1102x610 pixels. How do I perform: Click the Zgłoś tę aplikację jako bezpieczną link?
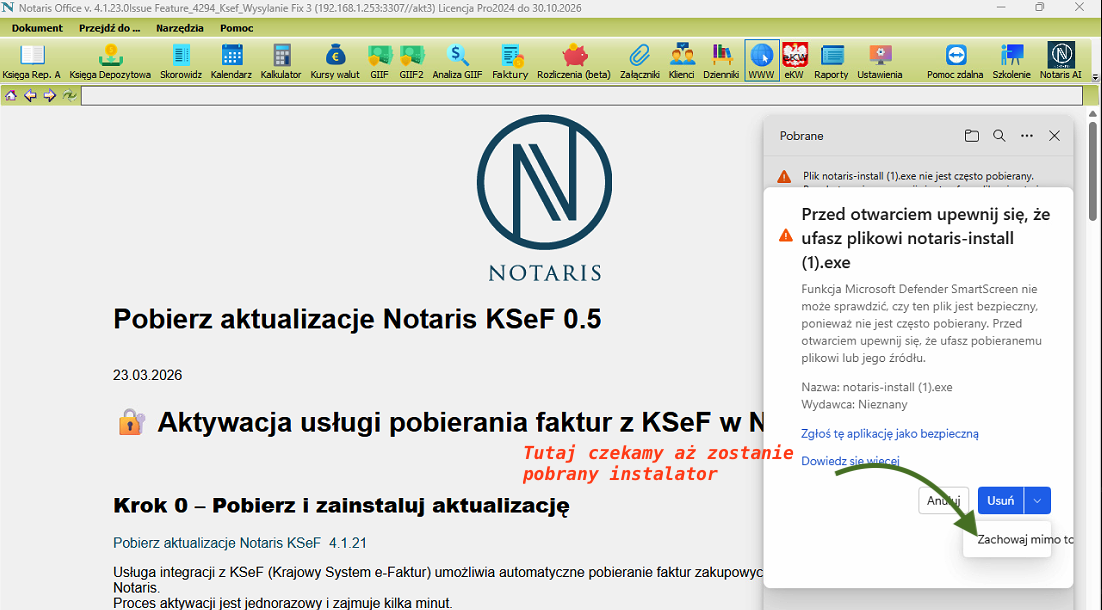click(889, 434)
